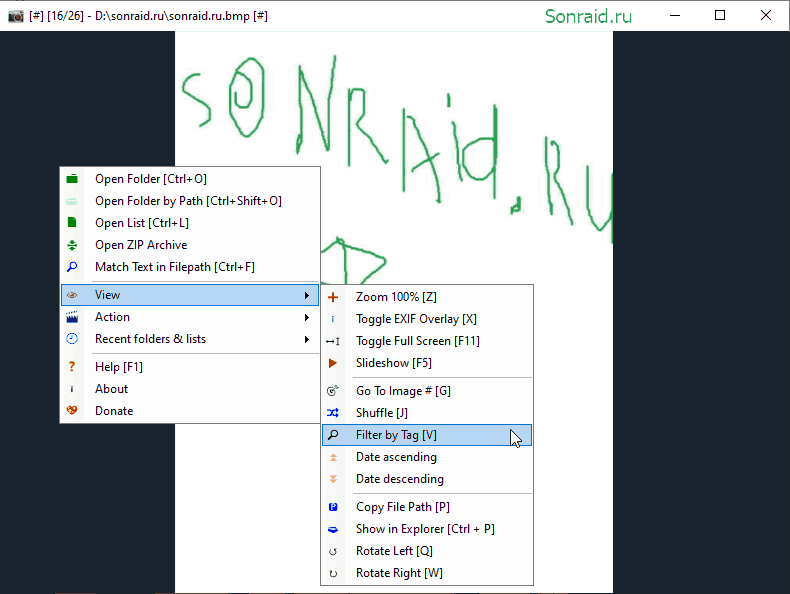Select Rotate Left [Q]
This screenshot has height=594, width=790.
pyautogui.click(x=427, y=551)
